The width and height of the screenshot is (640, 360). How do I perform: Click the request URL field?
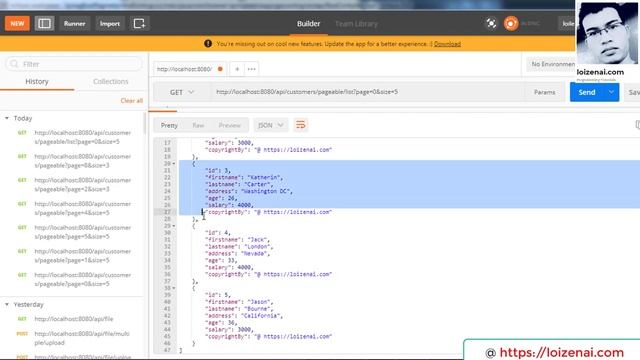coord(367,92)
